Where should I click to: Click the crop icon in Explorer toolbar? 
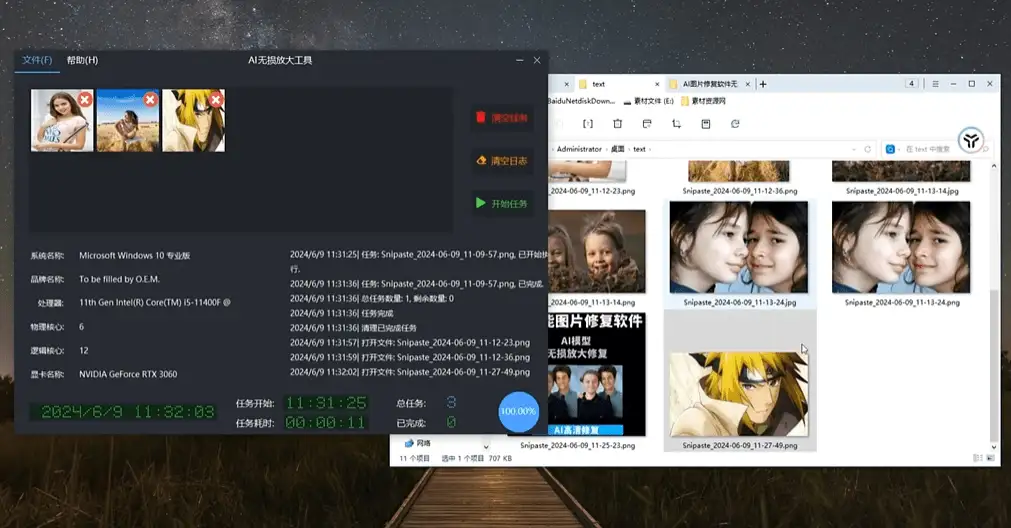[677, 124]
